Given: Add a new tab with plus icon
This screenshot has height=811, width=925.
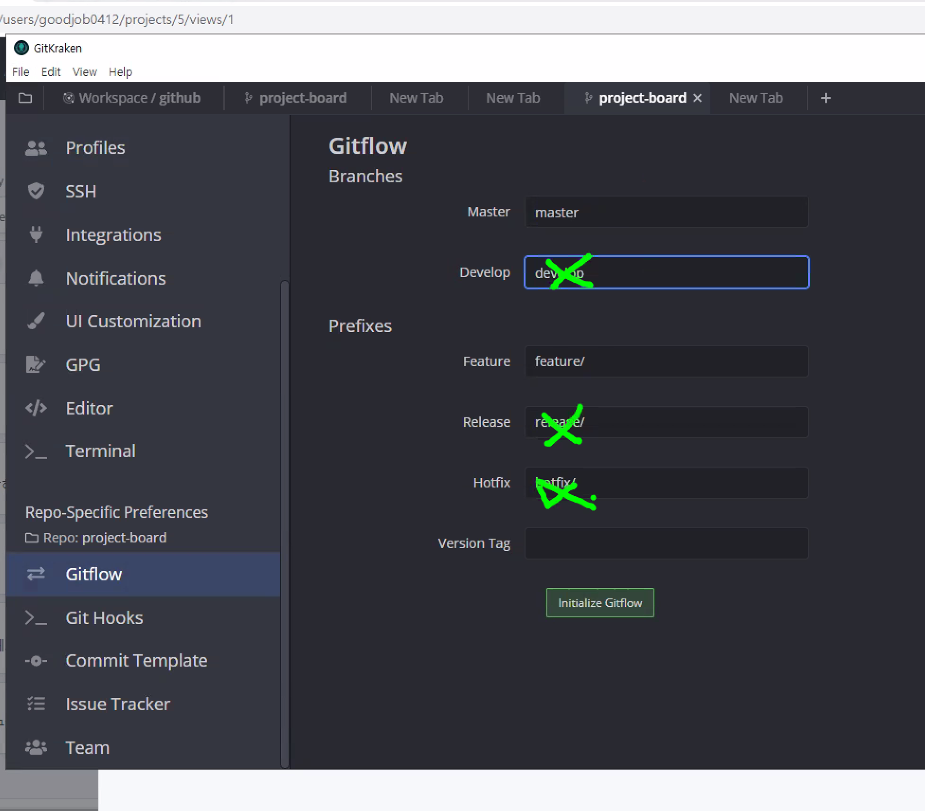Looking at the screenshot, I should click(826, 98).
